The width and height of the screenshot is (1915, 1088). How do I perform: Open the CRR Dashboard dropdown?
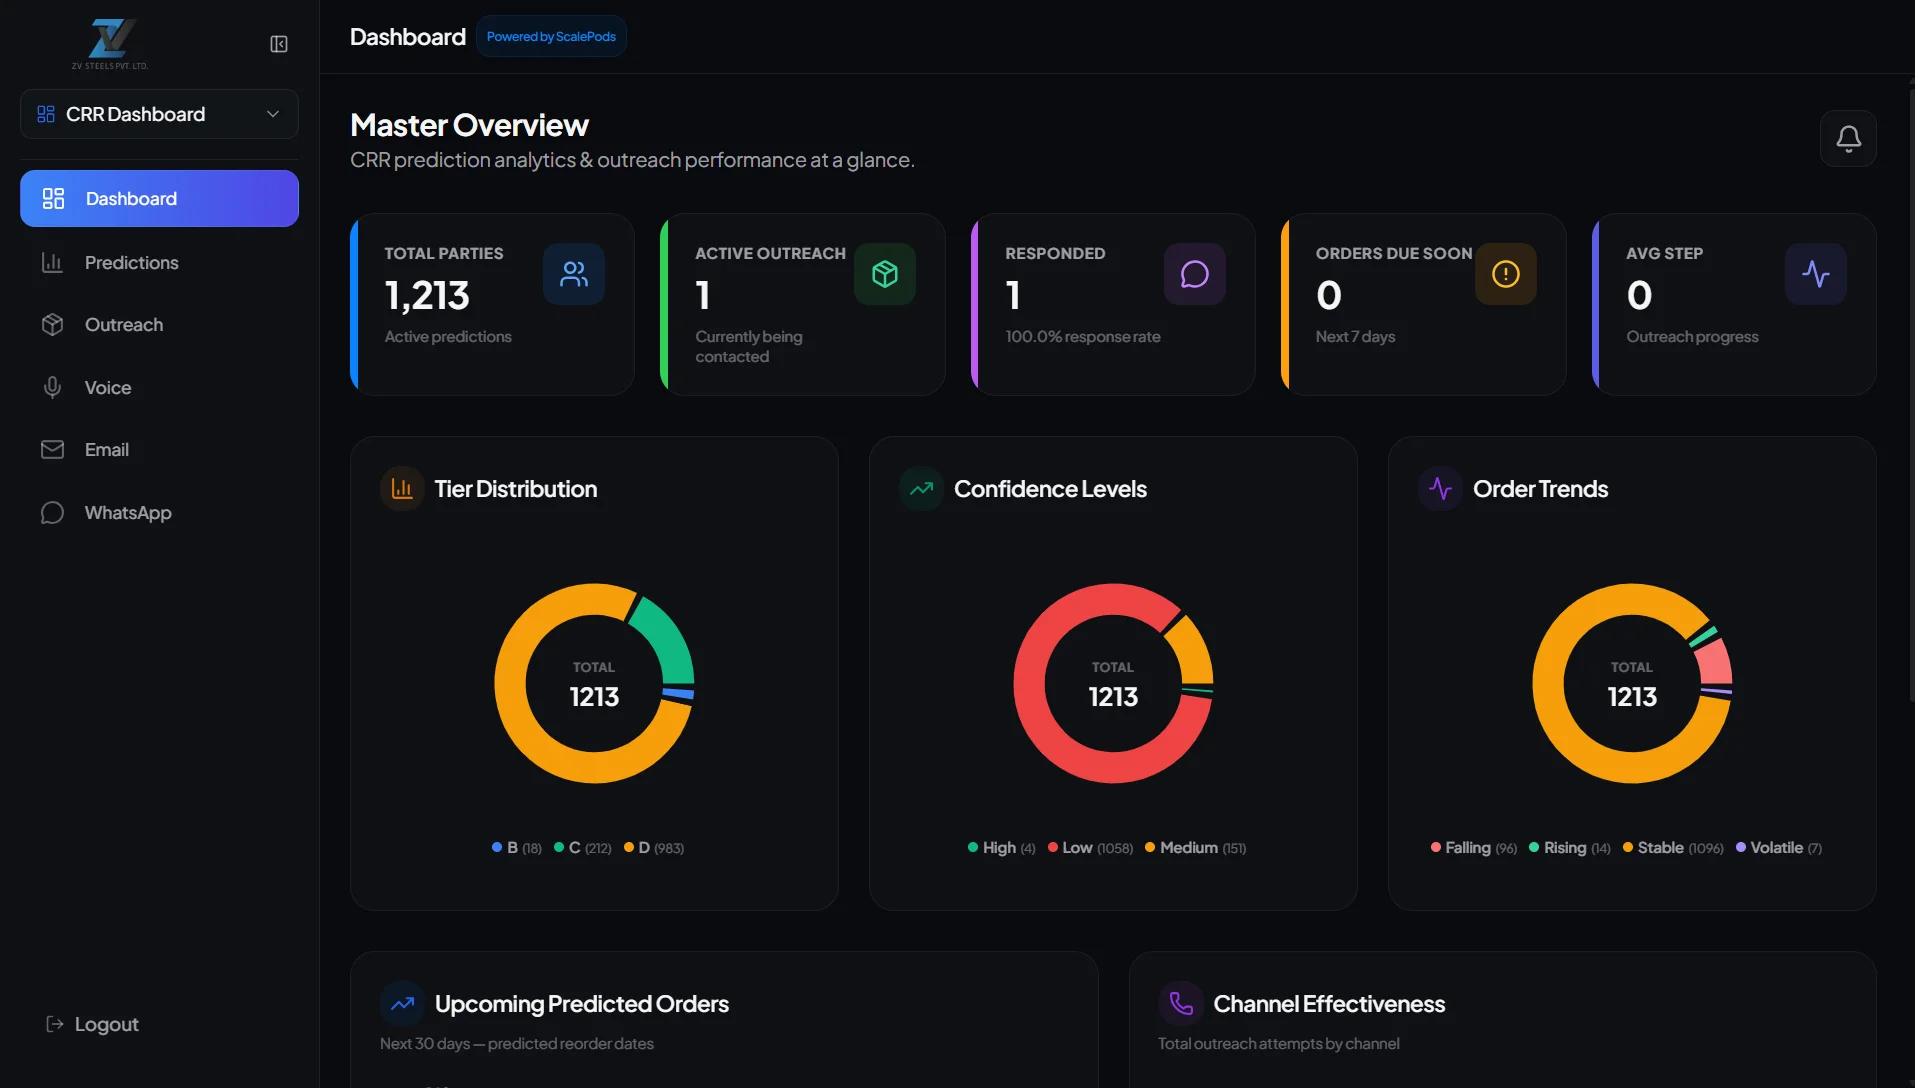coord(159,114)
